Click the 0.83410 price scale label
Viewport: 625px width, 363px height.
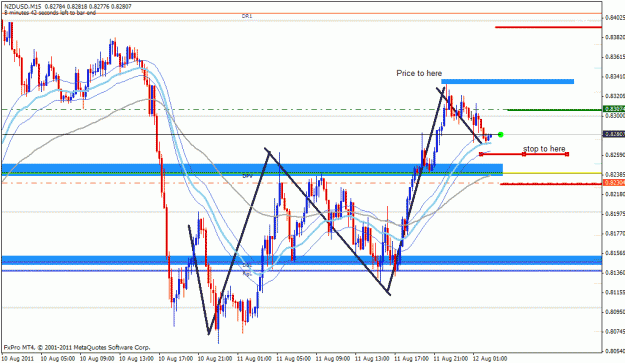coord(615,76)
